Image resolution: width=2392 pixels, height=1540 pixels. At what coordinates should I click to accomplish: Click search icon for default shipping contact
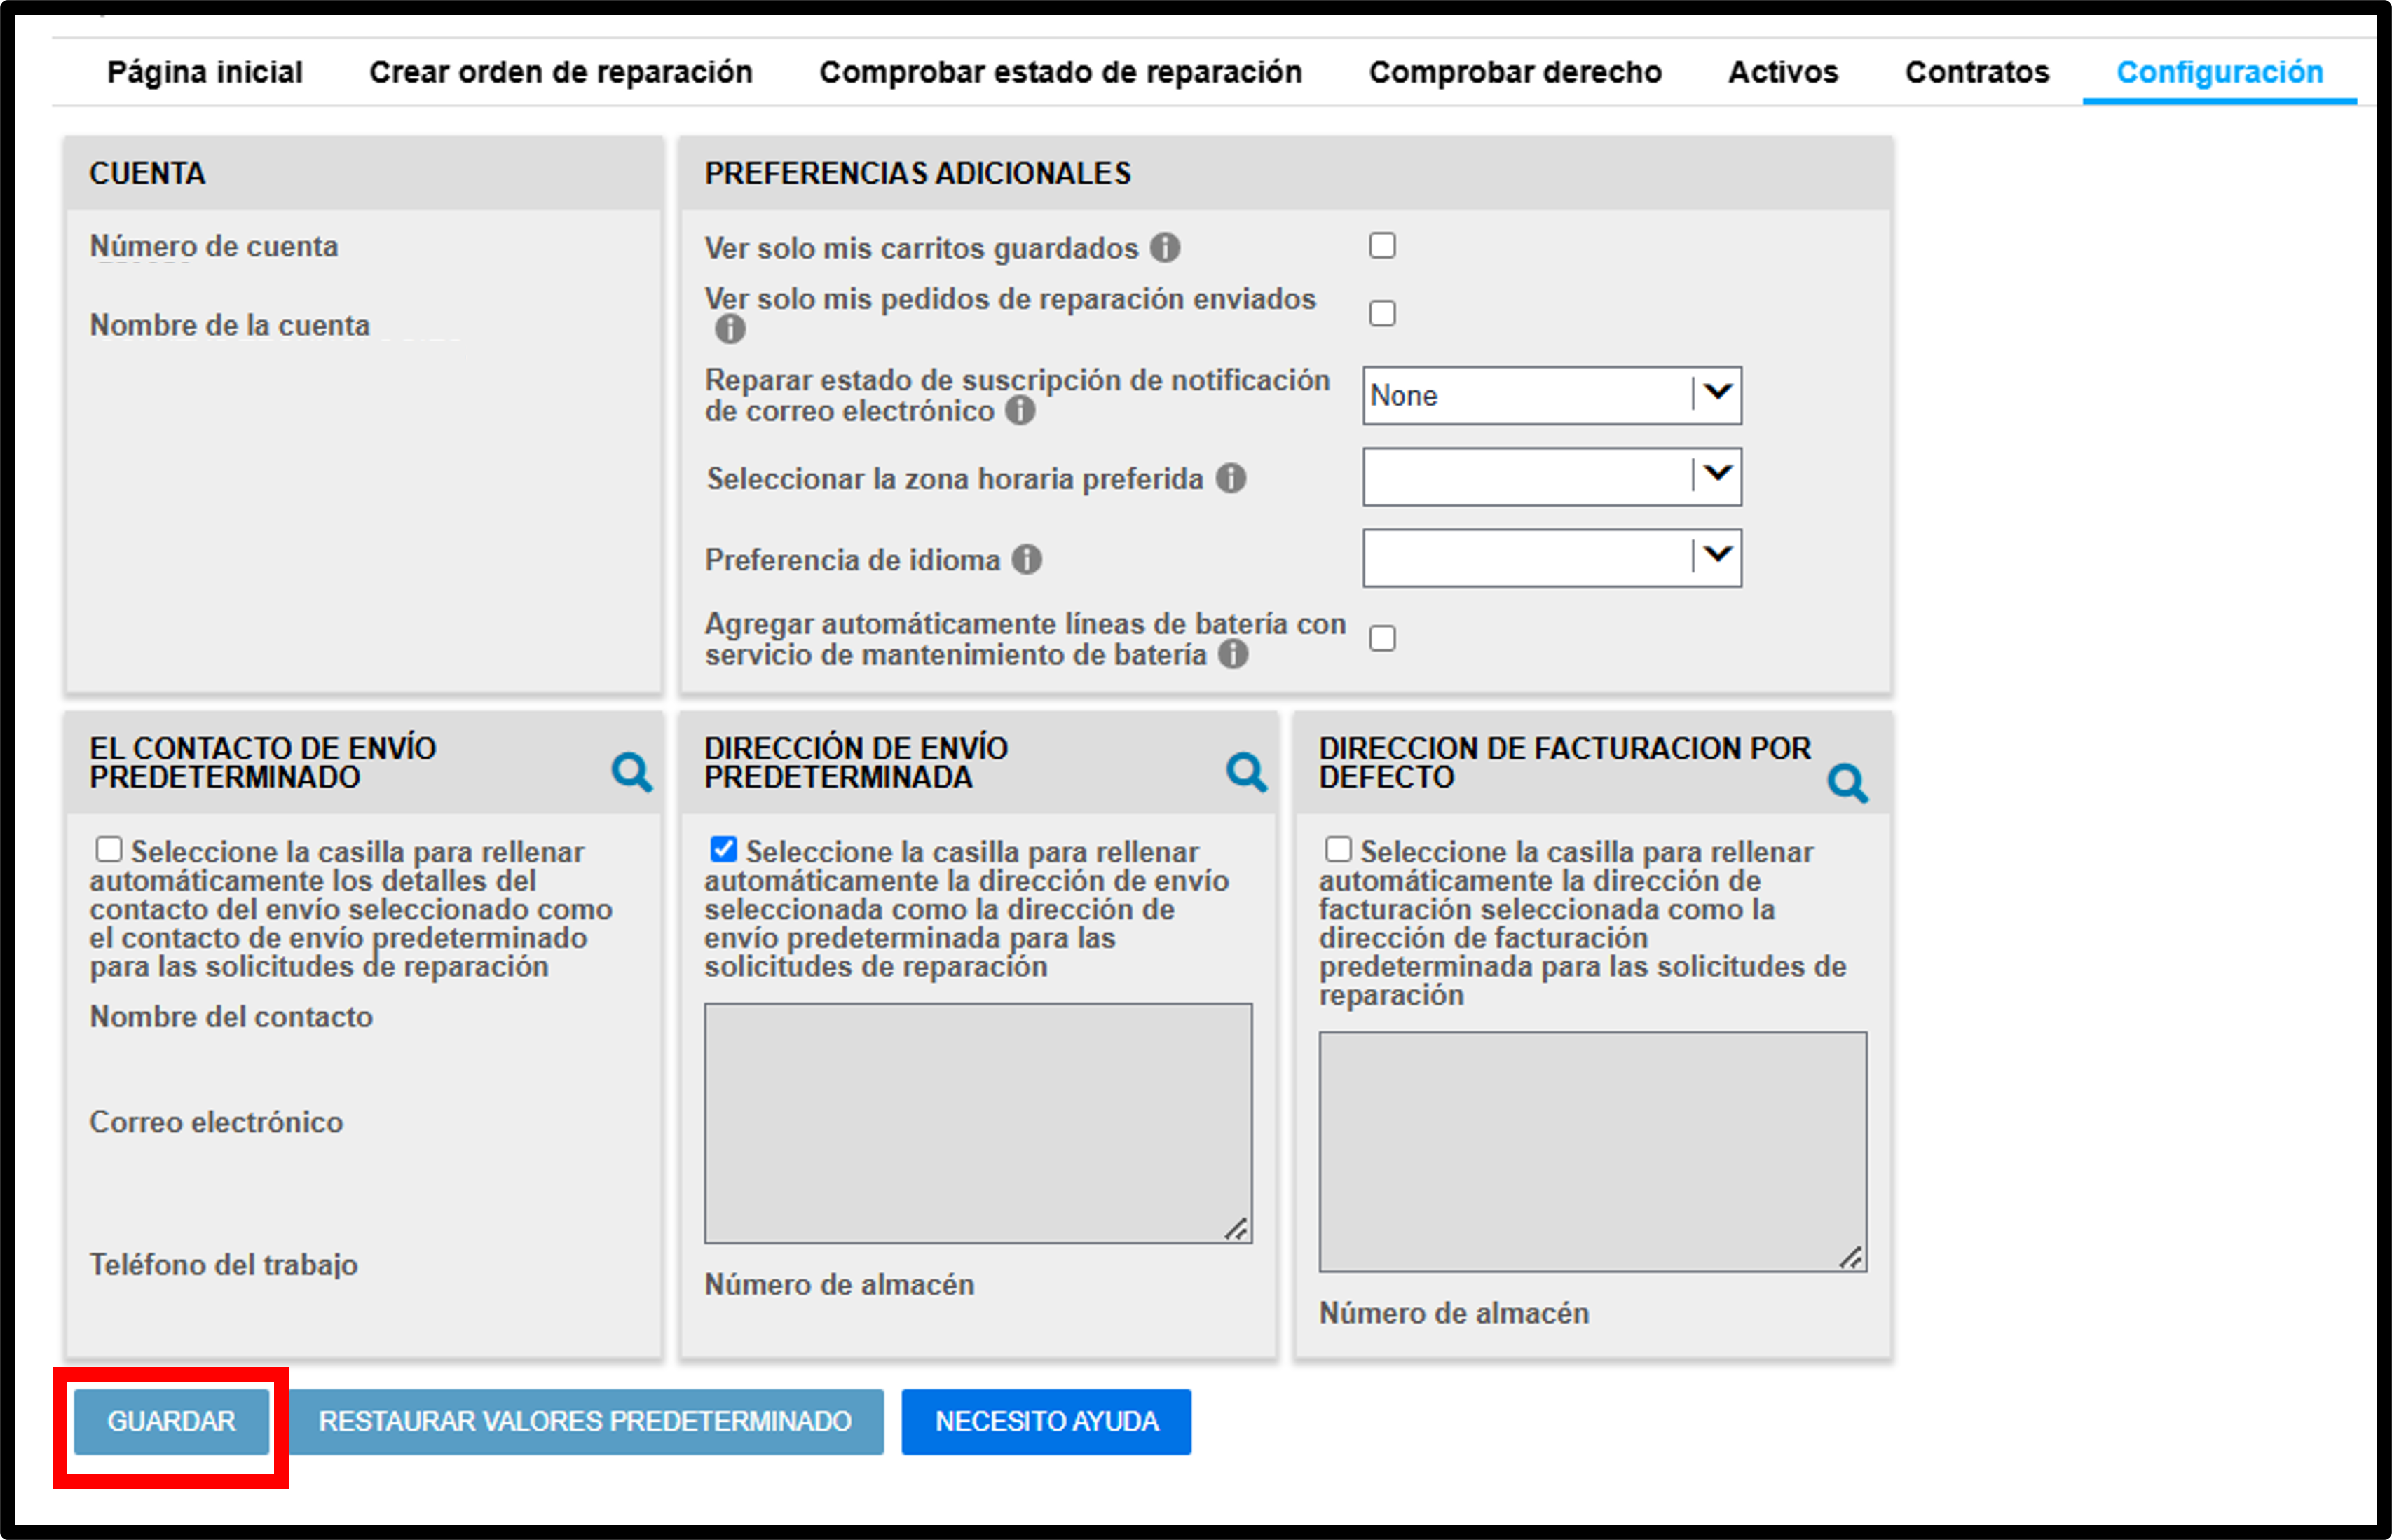pyautogui.click(x=632, y=772)
